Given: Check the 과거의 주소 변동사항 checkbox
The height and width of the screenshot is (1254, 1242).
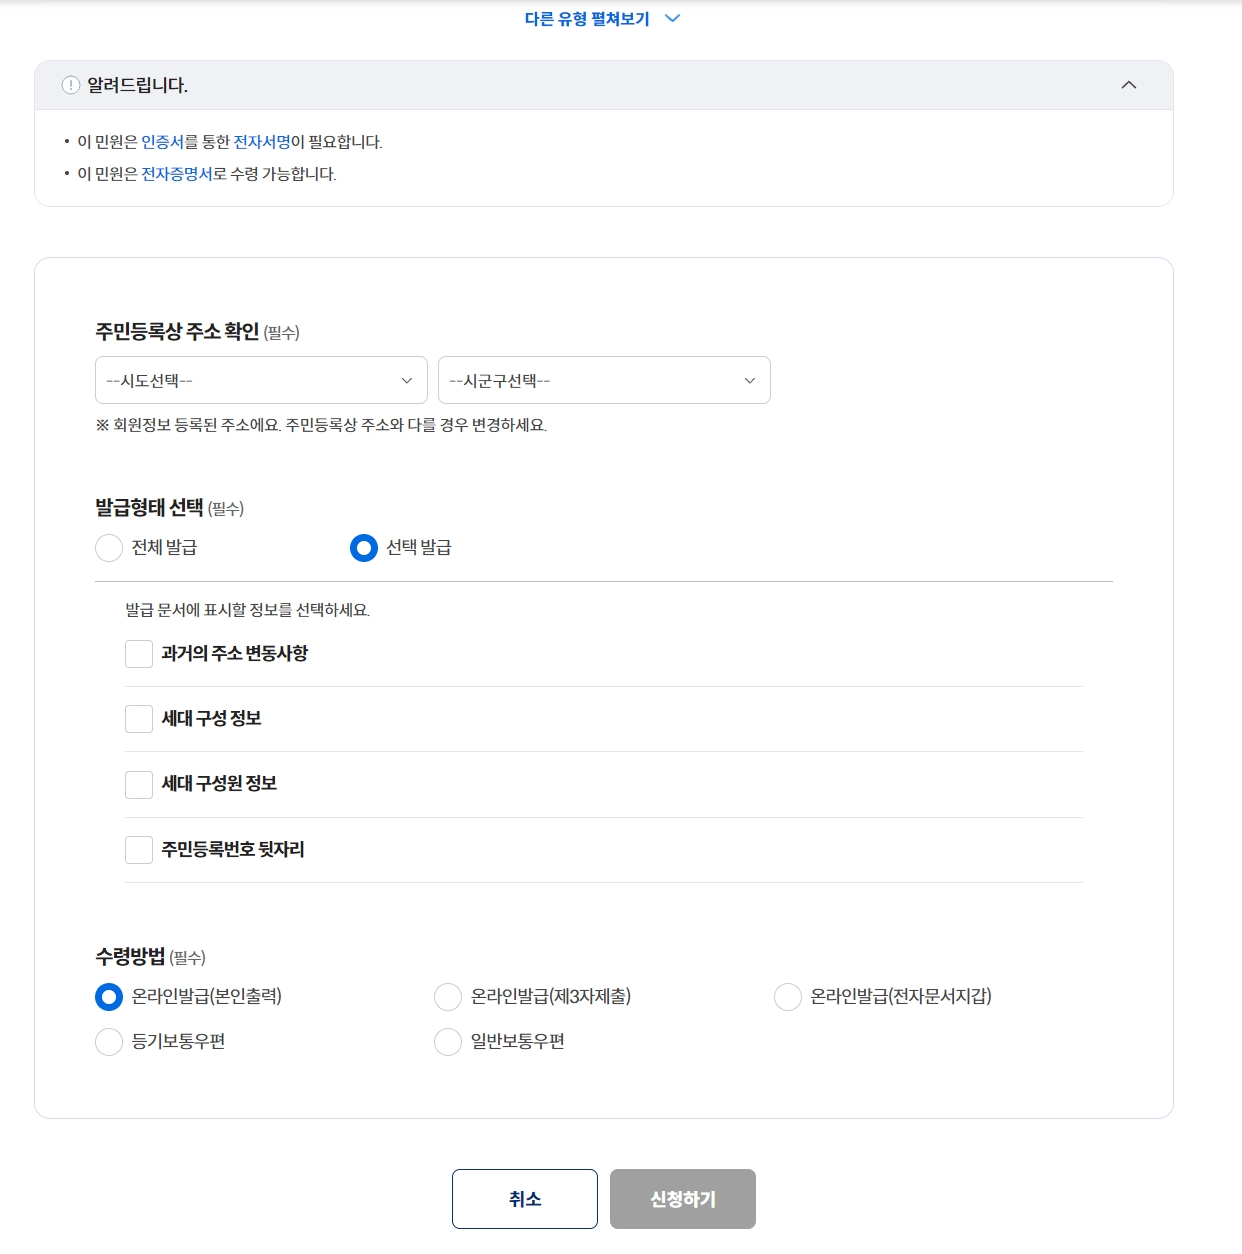Looking at the screenshot, I should click(139, 654).
